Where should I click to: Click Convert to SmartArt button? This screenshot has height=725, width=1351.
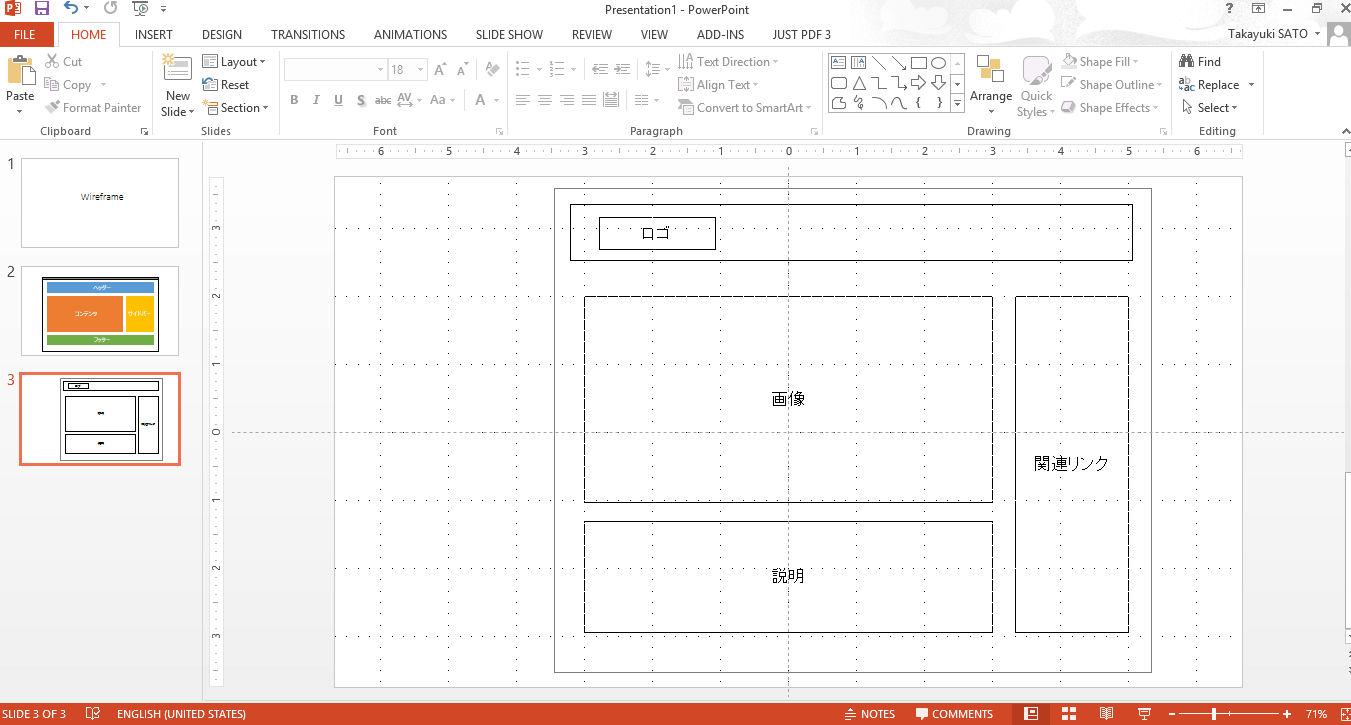744,108
